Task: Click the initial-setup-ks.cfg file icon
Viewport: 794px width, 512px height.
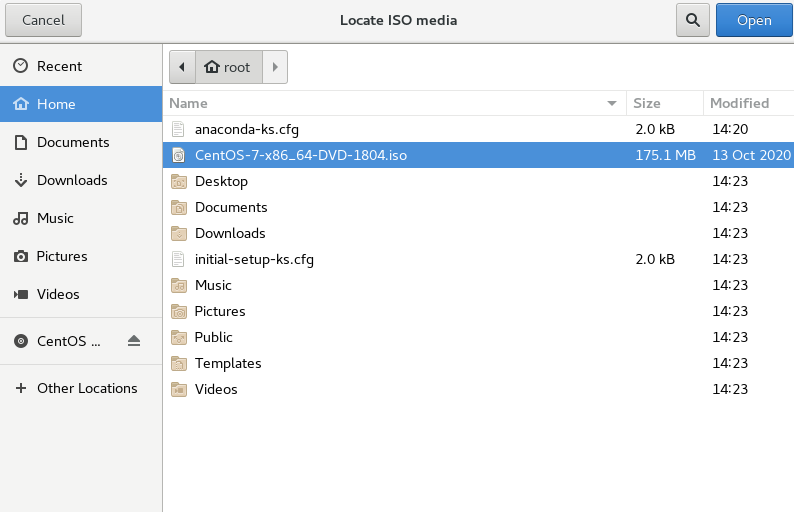Action: 178,259
